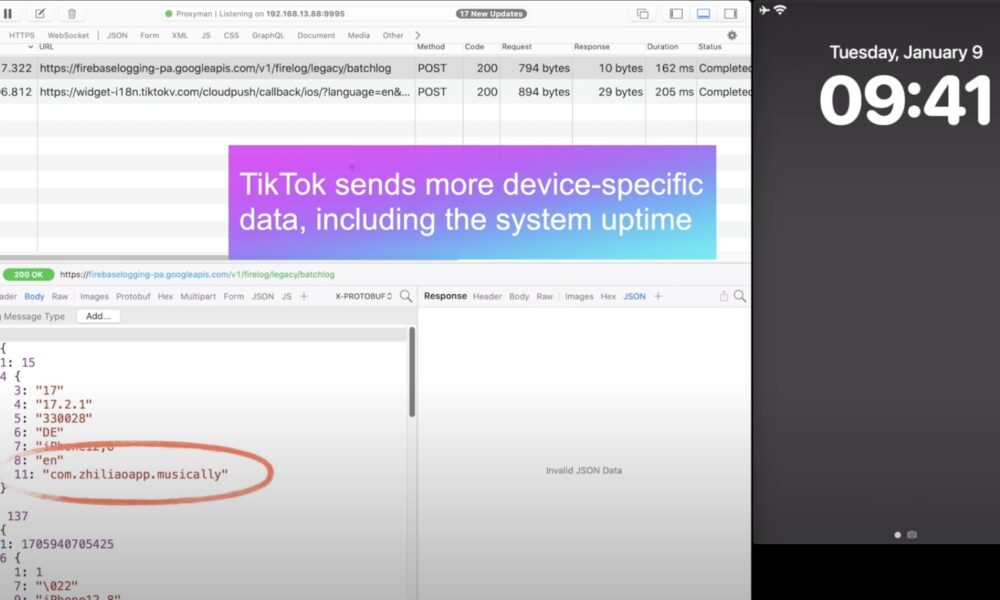1000x600 pixels.
Task: Filter traffic by Form in top filter bar
Action: coord(150,35)
